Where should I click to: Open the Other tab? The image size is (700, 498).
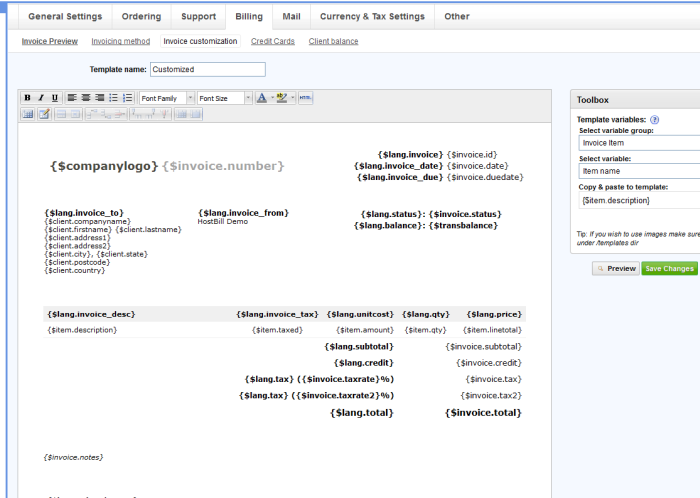tap(457, 17)
